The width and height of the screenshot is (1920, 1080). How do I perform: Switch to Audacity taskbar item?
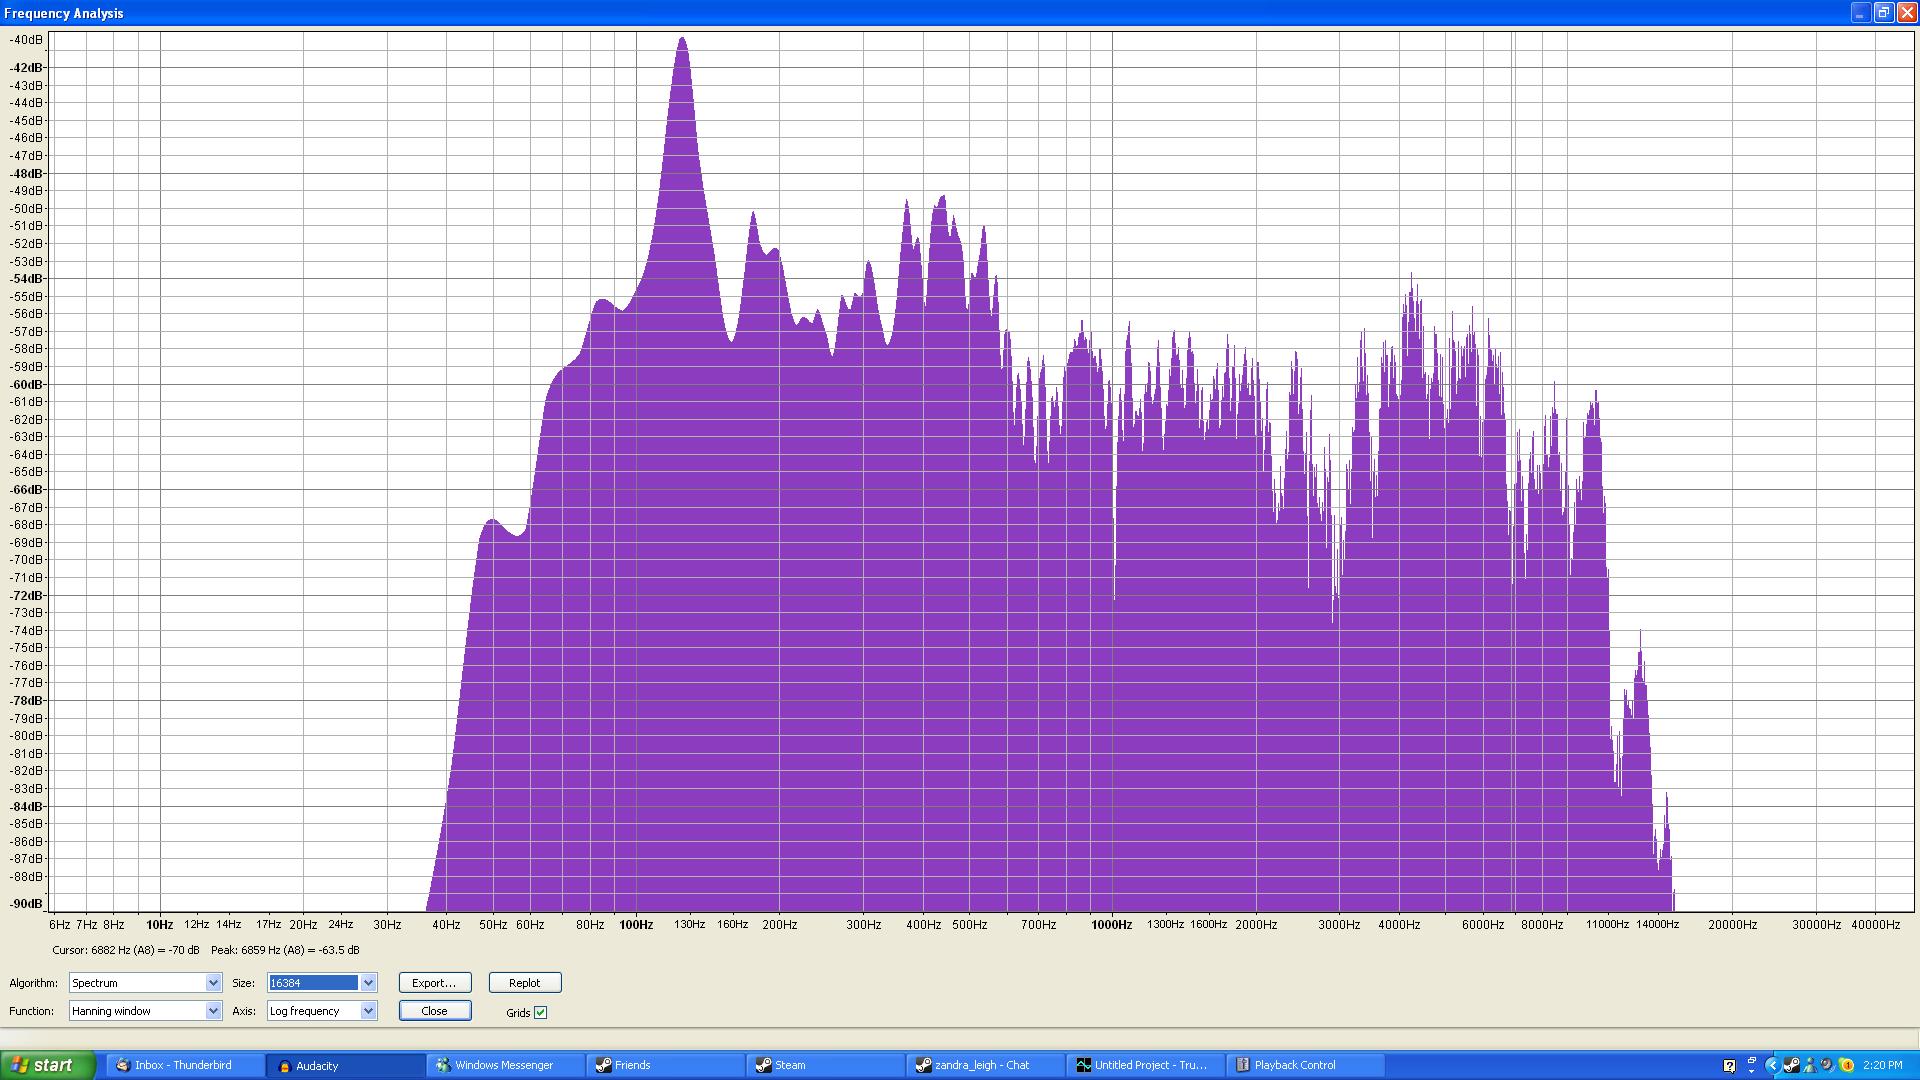point(345,1065)
